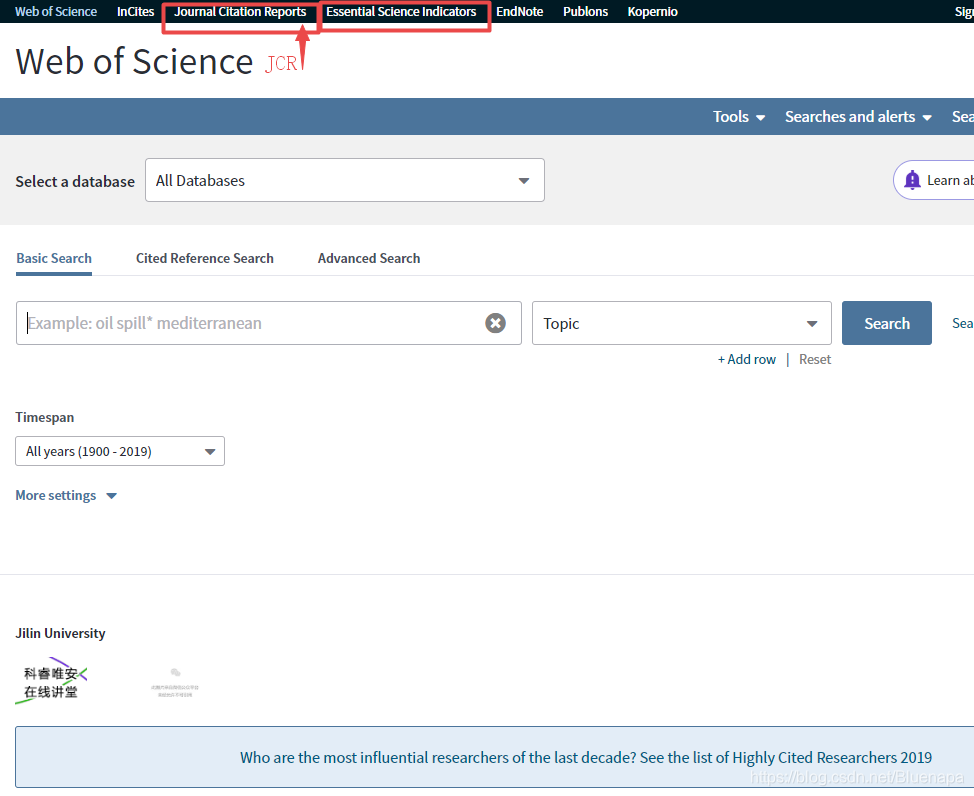This screenshot has height=796, width=974.
Task: Open EndNote
Action: point(519,11)
